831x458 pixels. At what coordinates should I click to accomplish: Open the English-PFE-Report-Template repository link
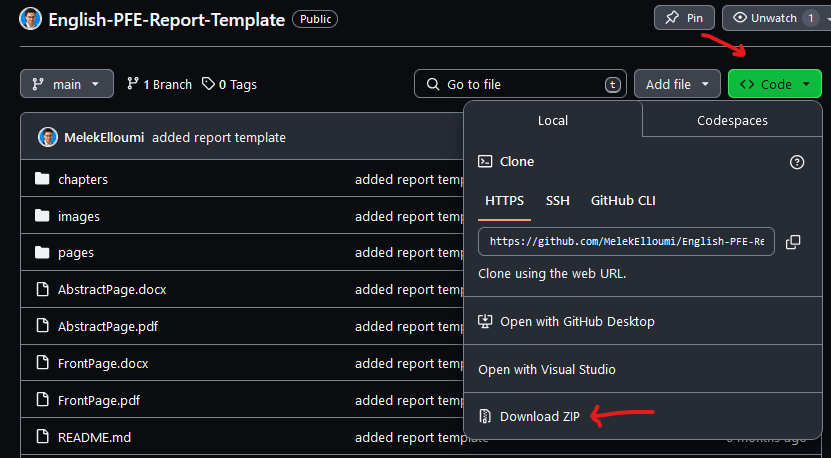(166, 20)
